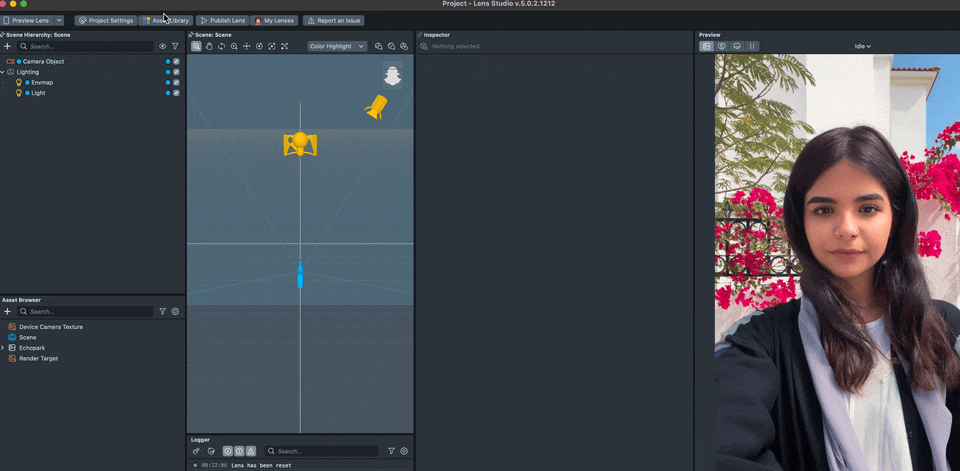
Task: Open the Asset Library
Action: point(166,20)
